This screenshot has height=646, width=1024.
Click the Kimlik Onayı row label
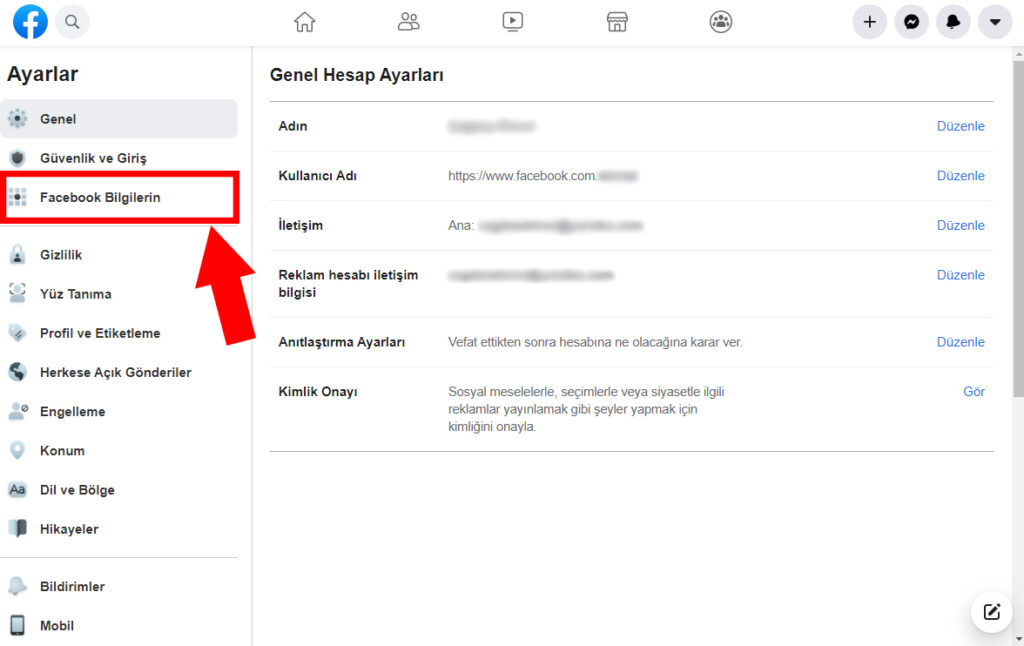[x=318, y=392]
